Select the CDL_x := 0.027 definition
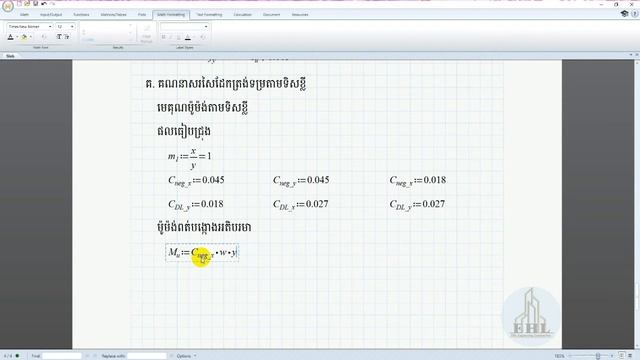 pos(300,205)
